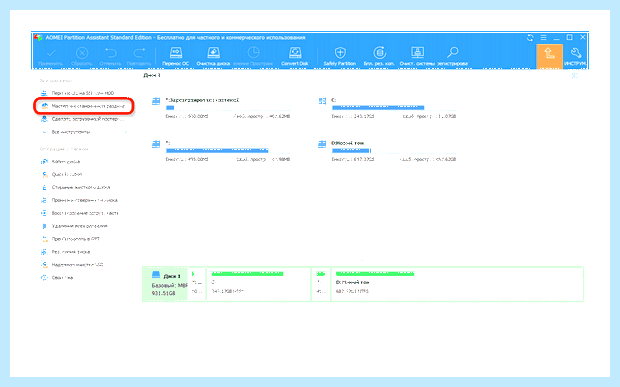Open Свойства (Properties) in sidebar
620x387 pixels.
(x=57, y=278)
